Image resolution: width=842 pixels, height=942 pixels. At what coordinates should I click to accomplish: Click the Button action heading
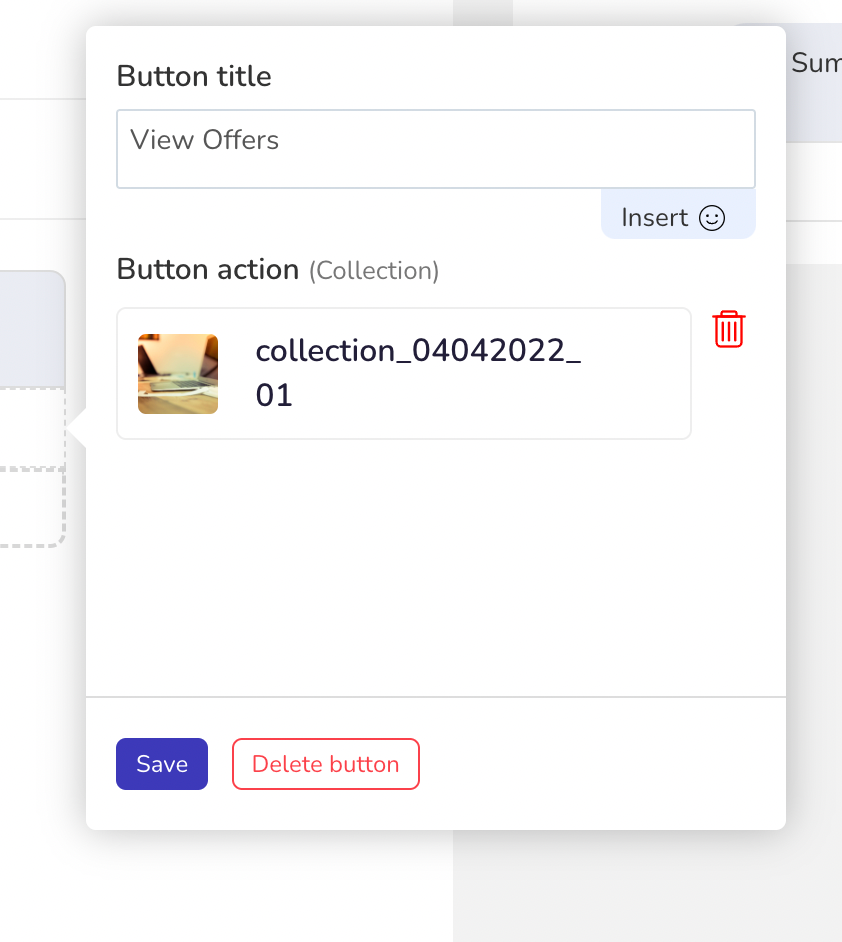[208, 269]
